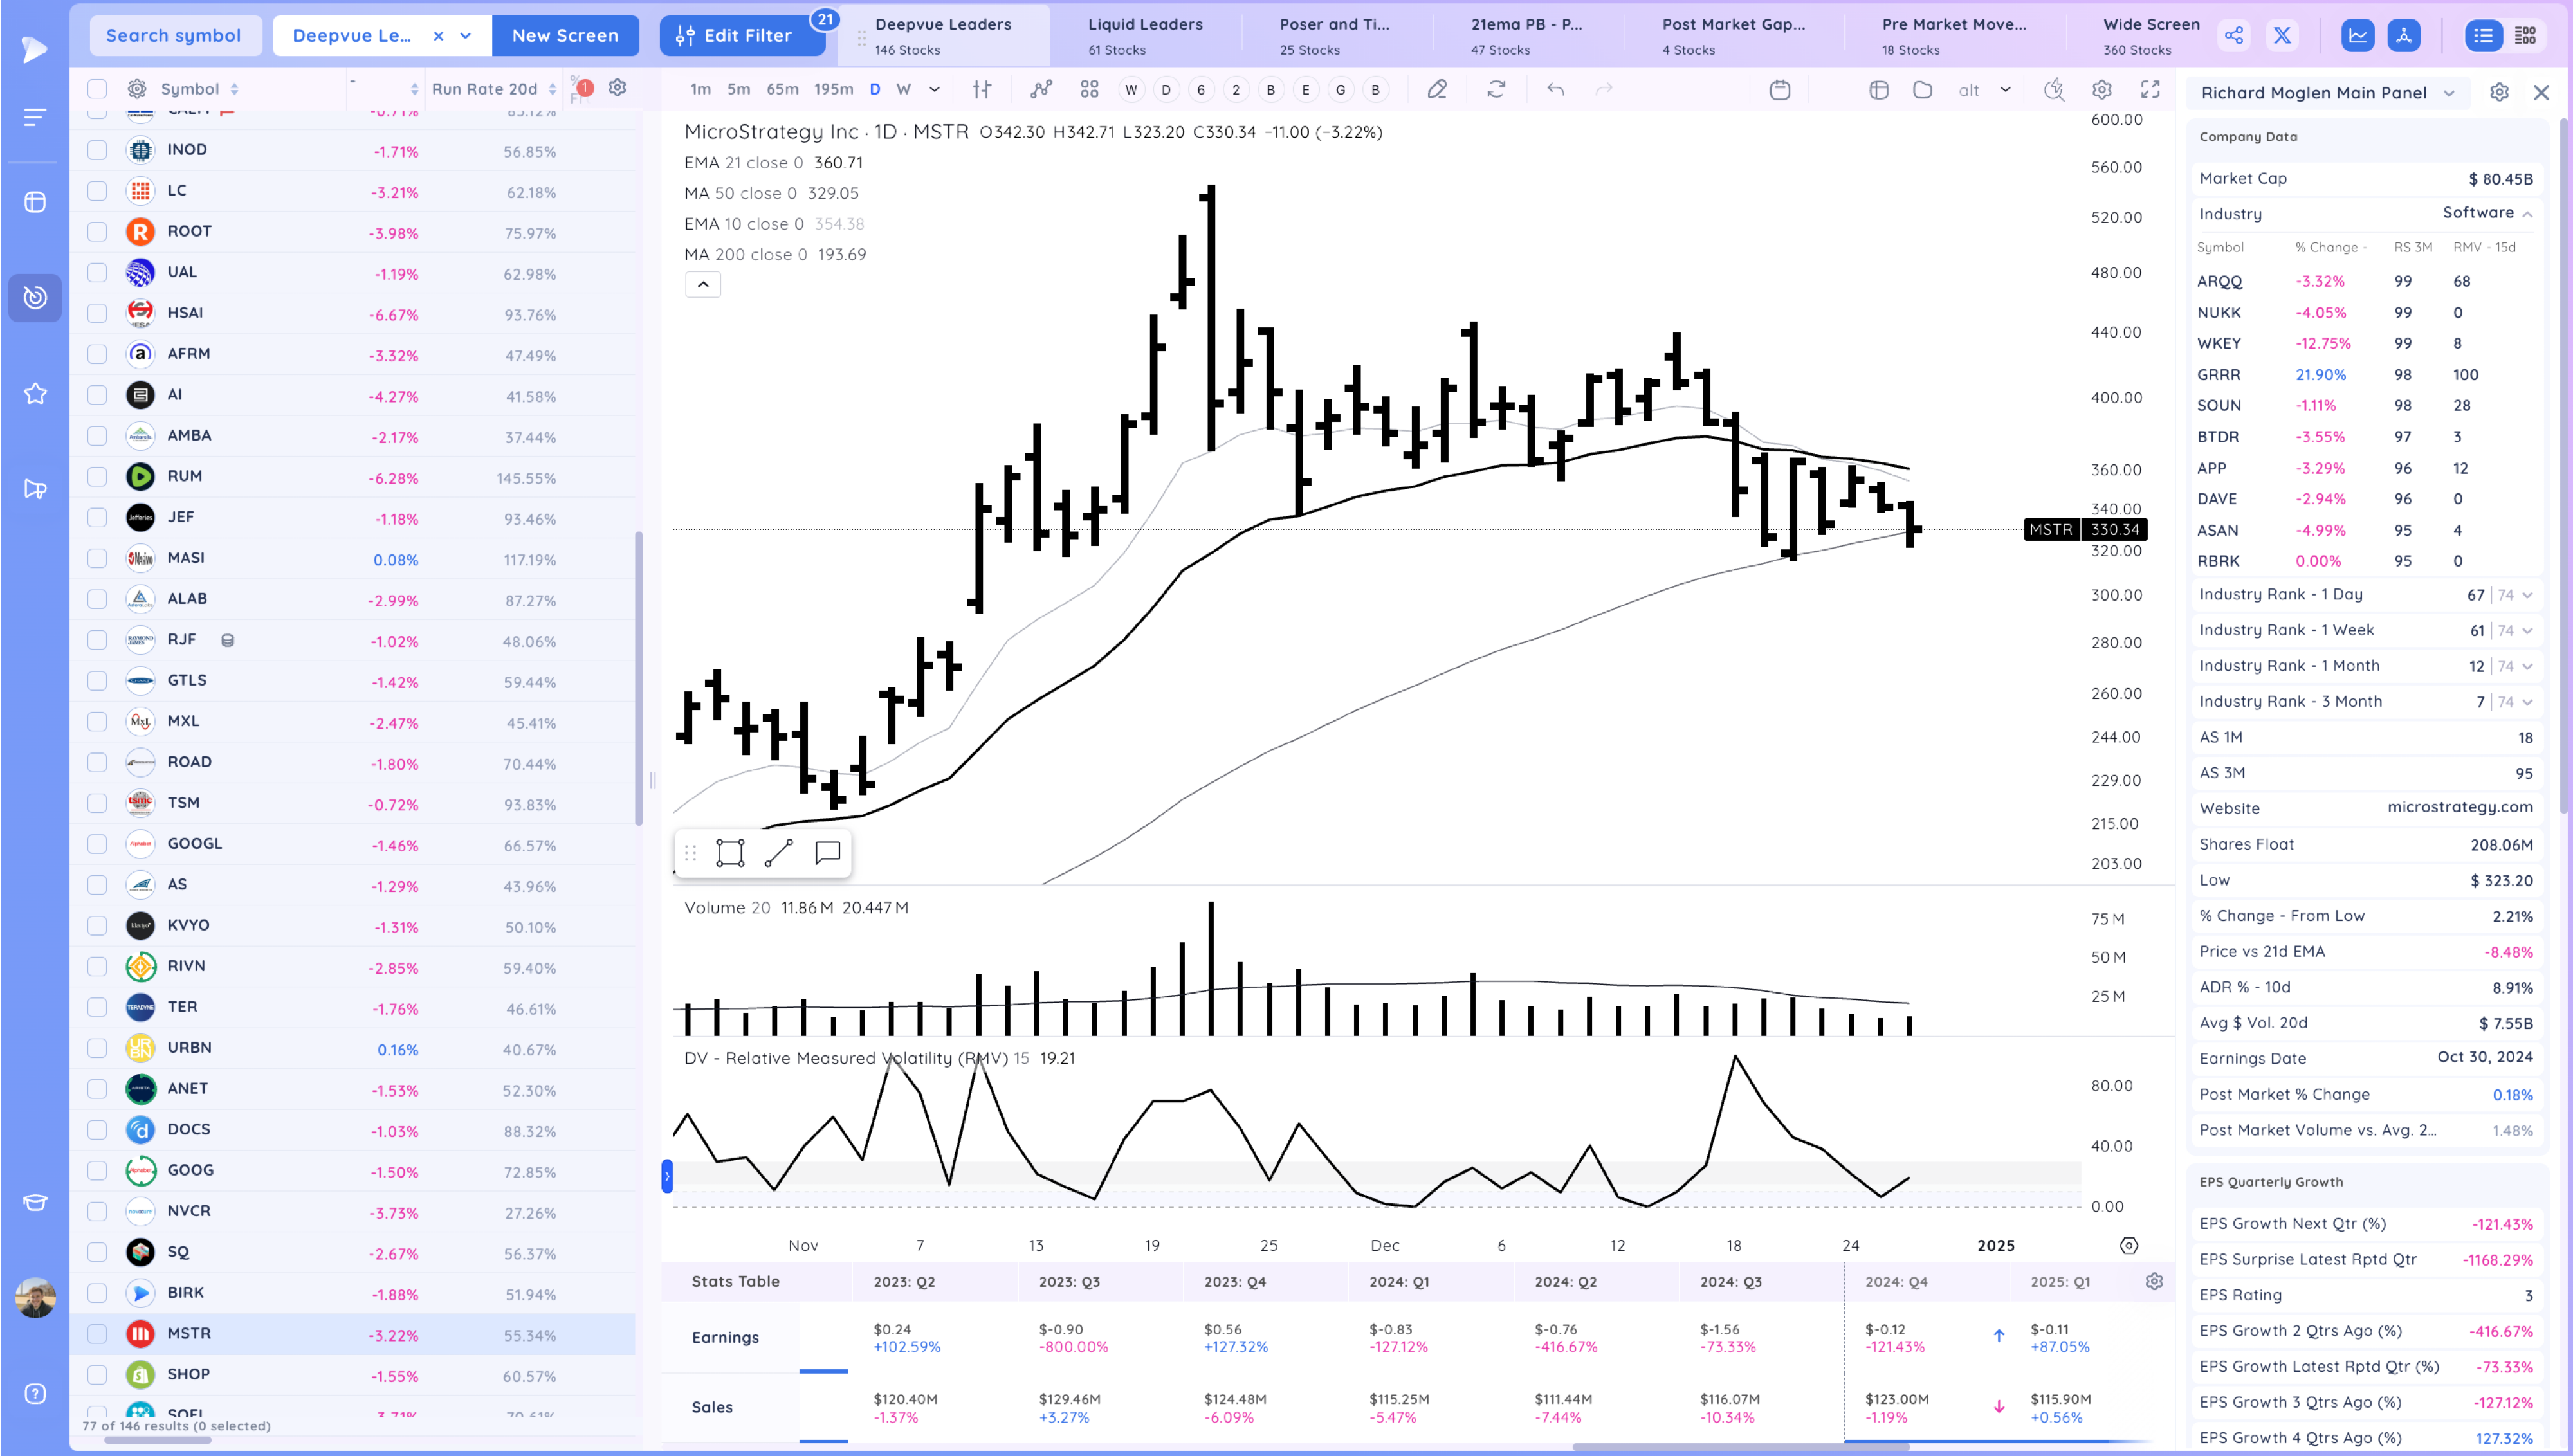Toggle the select-all checkbox in header
The image size is (2573, 1456).
[97, 89]
